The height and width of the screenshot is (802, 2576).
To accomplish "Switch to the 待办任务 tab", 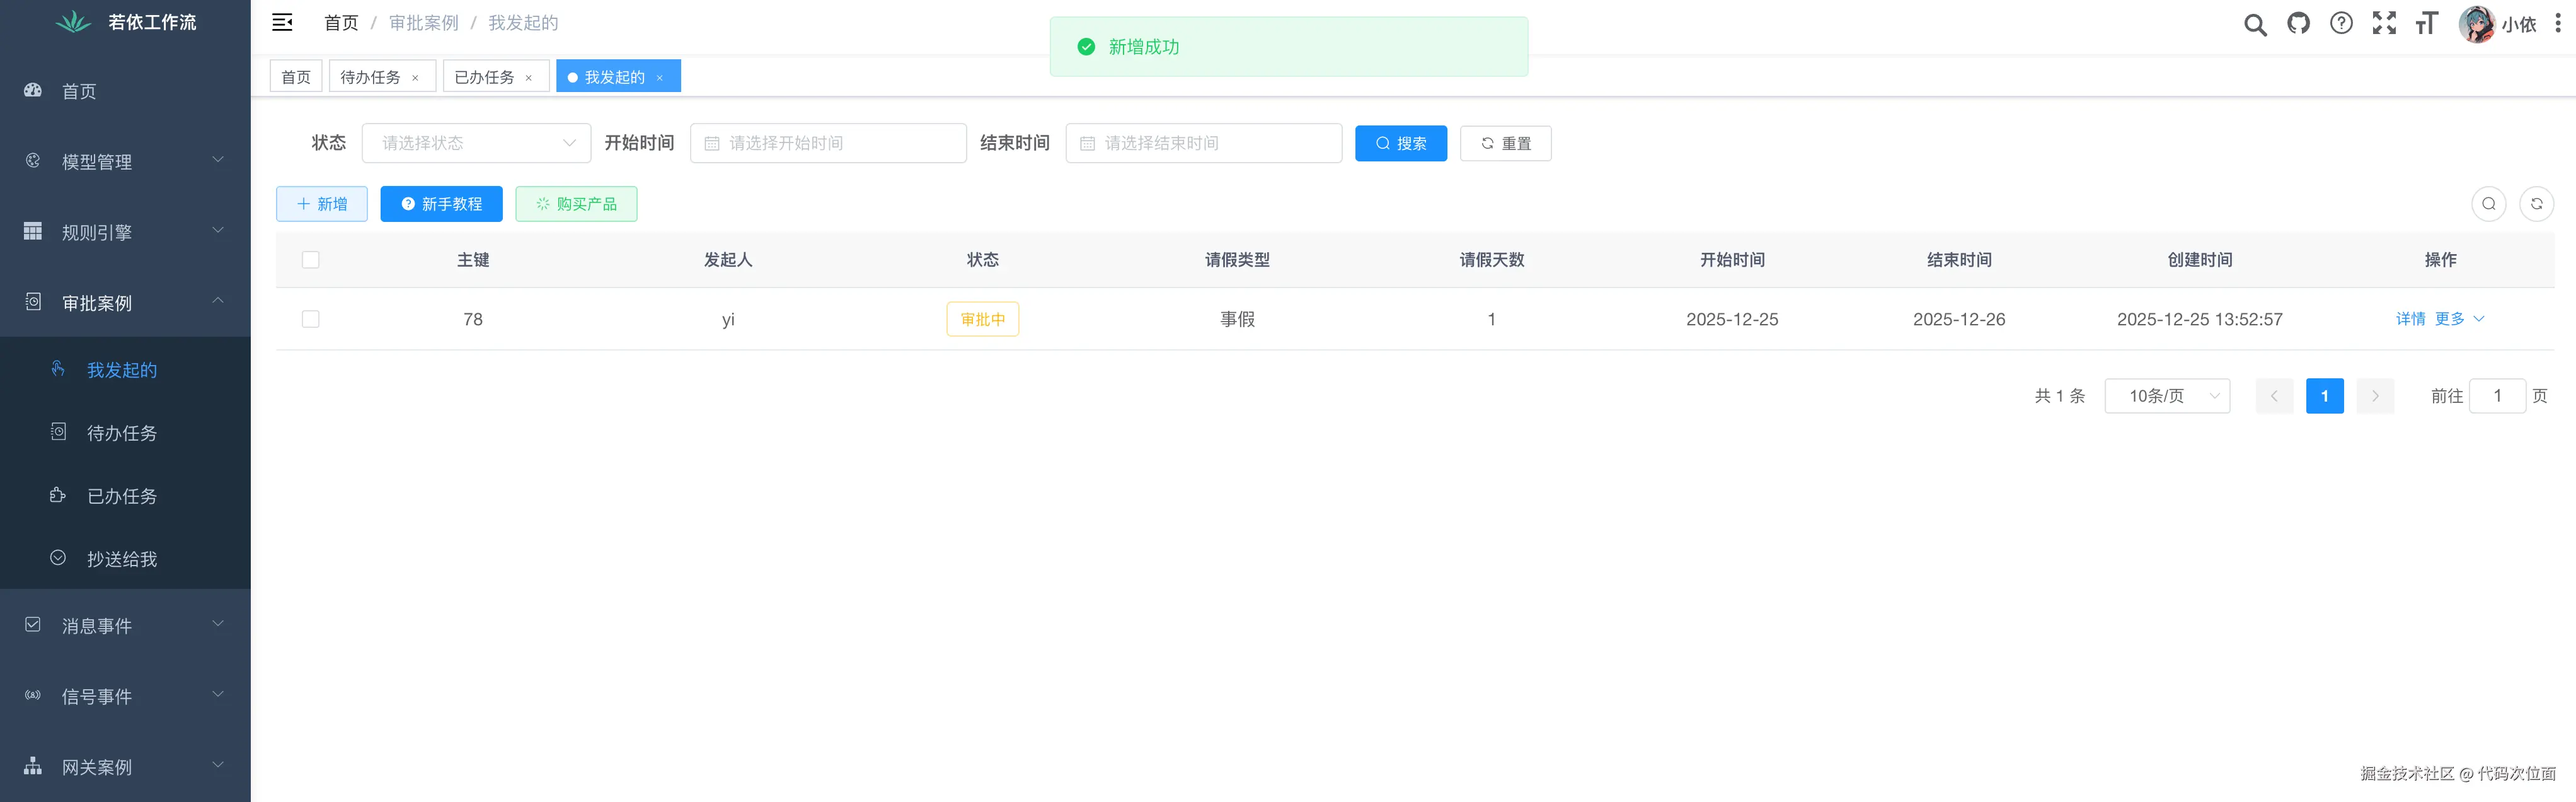I will click(x=371, y=77).
